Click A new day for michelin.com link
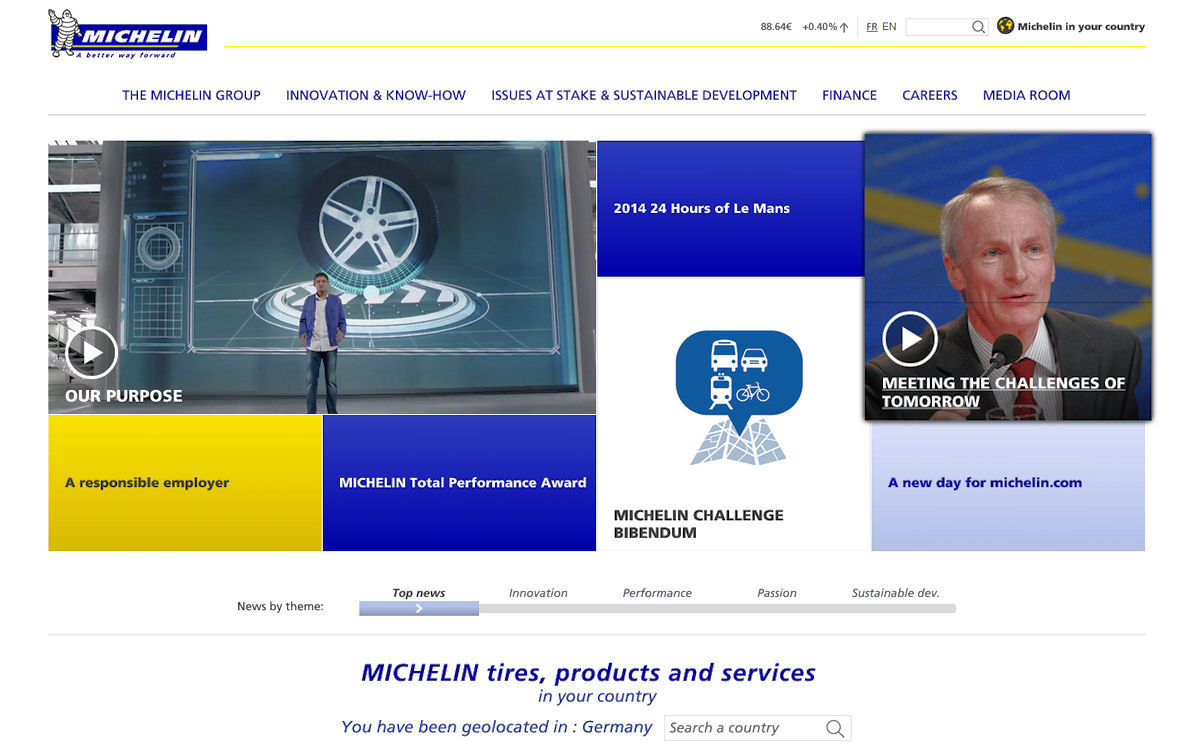 (984, 482)
